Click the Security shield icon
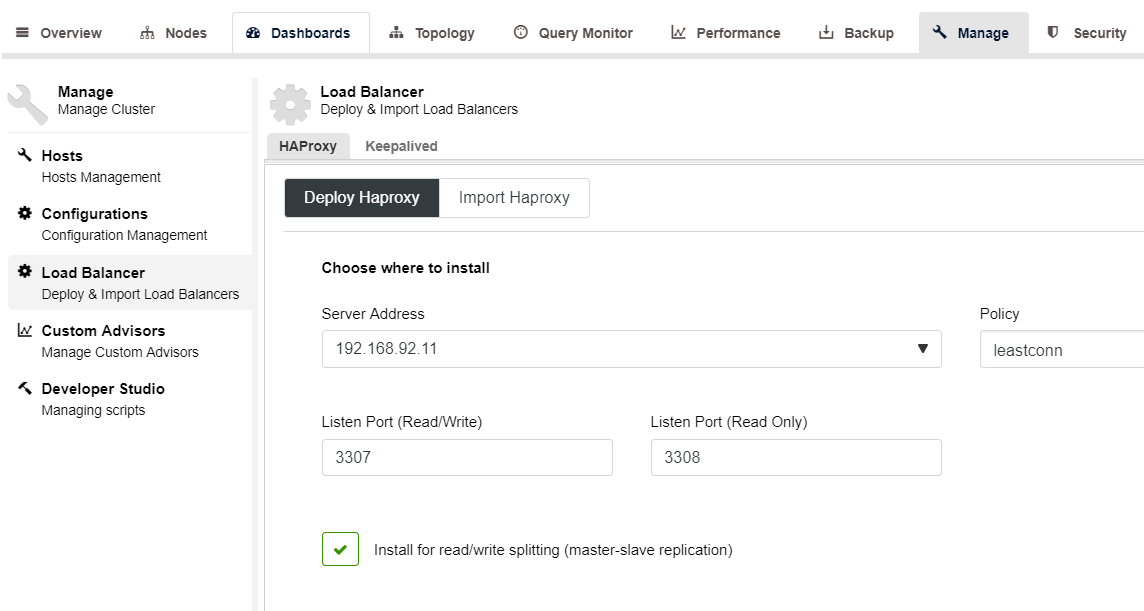Screen dimensions: 1144x611 pyautogui.click(x=1053, y=33)
